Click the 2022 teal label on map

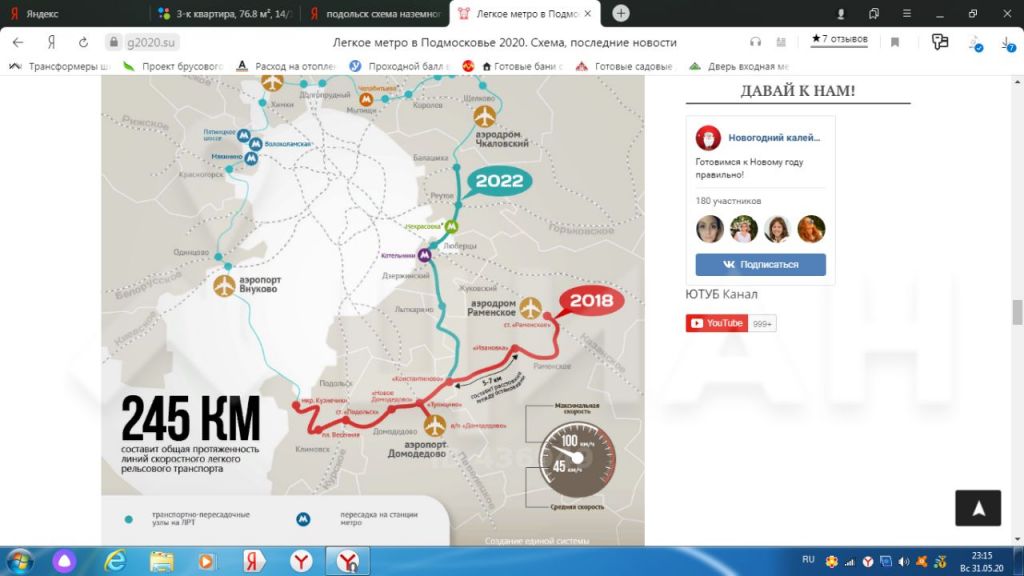click(499, 181)
